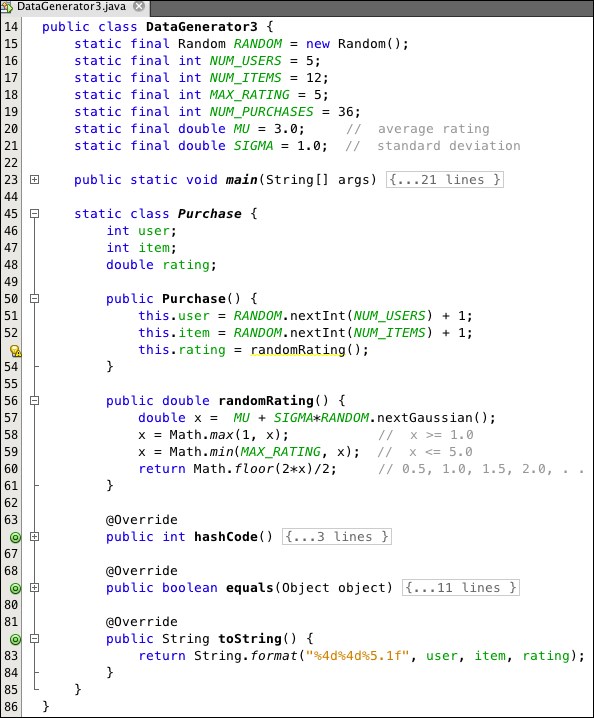Close the DataGenerator3.java tab
The width and height of the screenshot is (594, 718).
tap(139, 6)
